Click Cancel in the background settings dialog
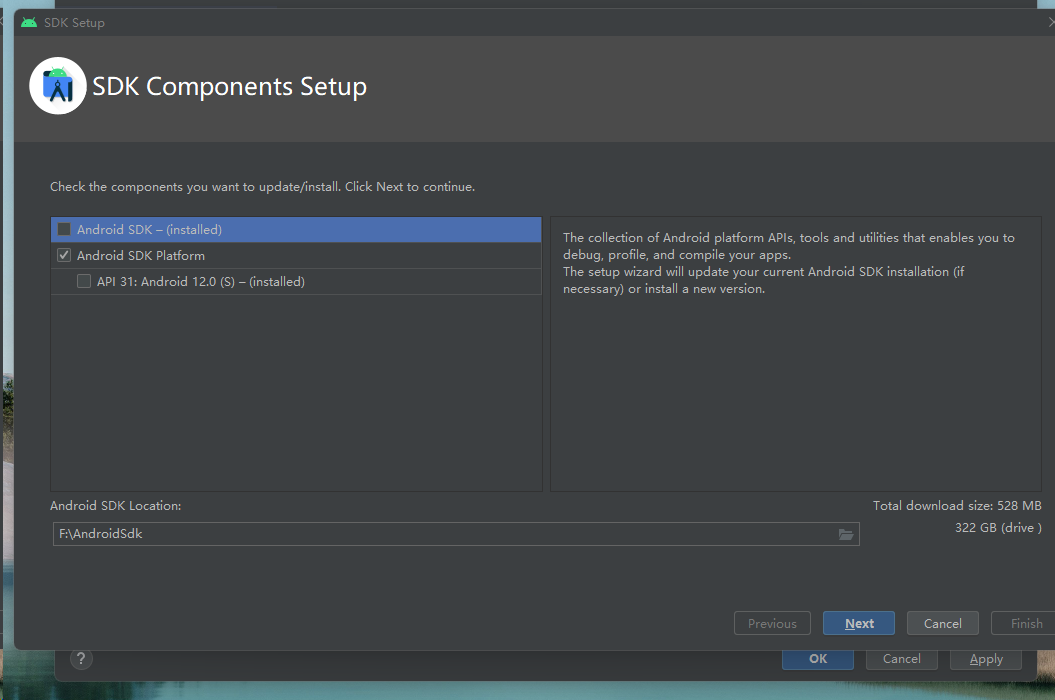 coord(901,660)
